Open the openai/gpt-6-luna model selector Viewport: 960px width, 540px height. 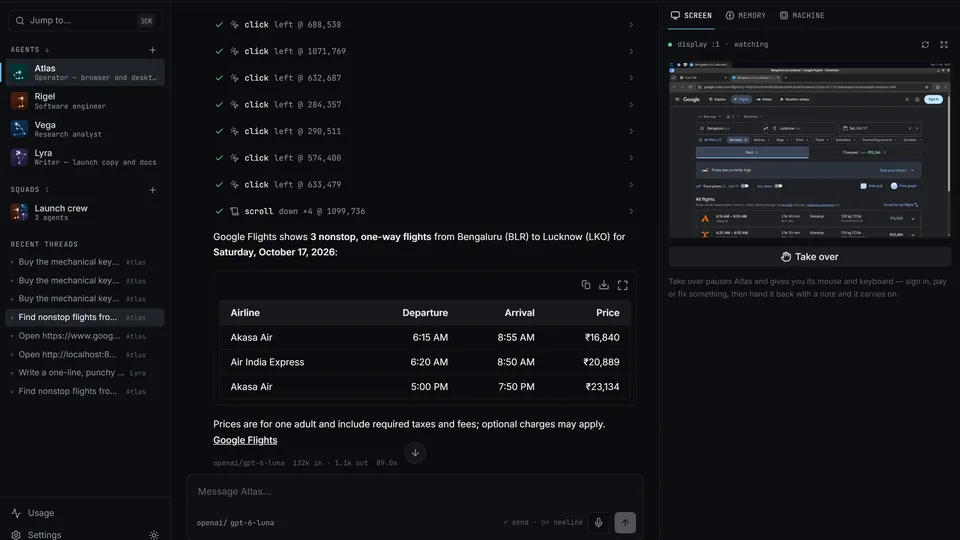click(x=235, y=523)
